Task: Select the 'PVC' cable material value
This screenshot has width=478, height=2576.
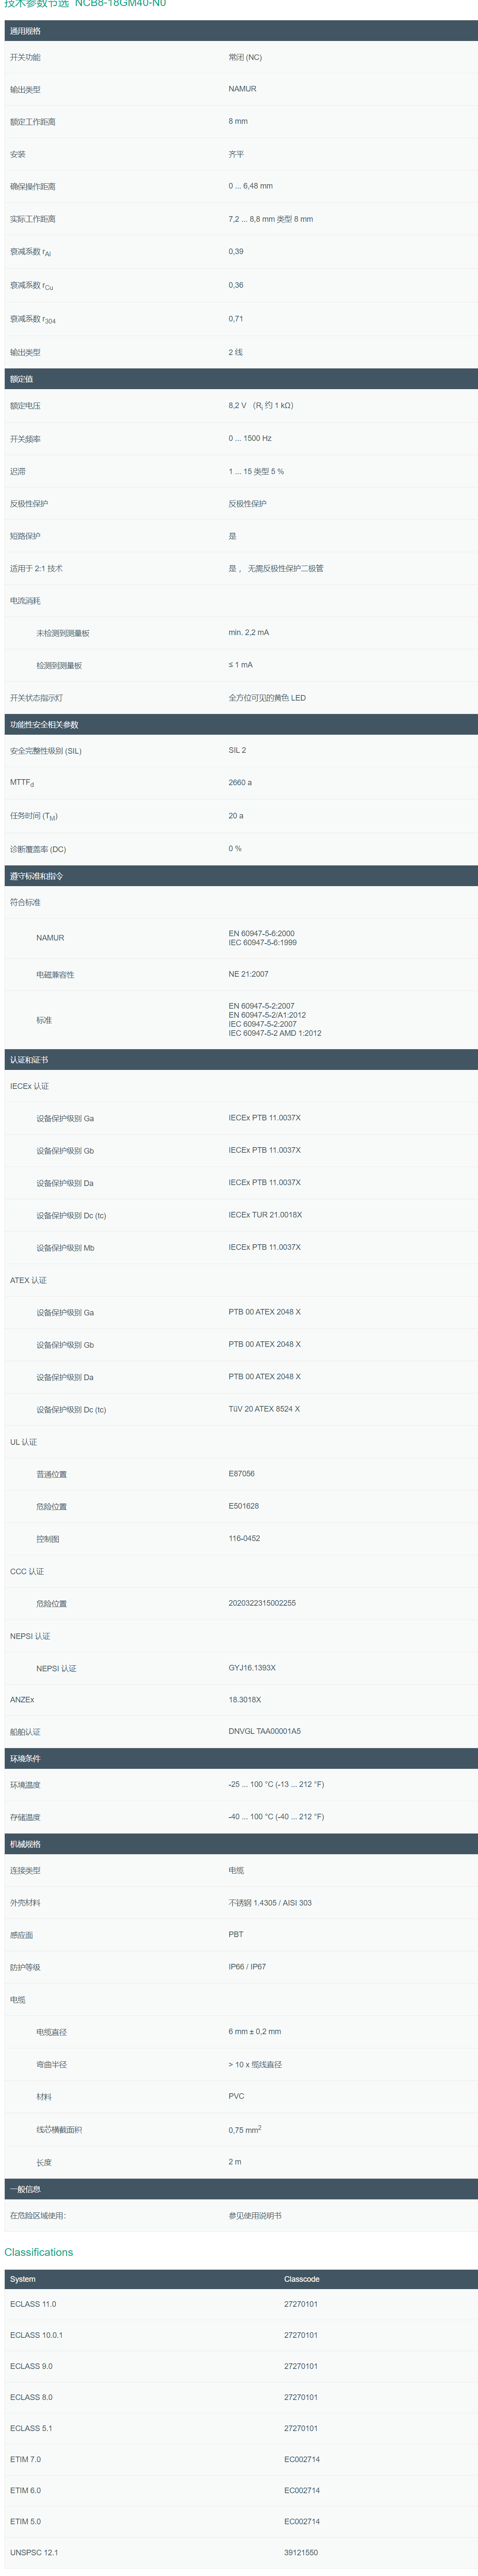Action: pyautogui.click(x=236, y=2095)
